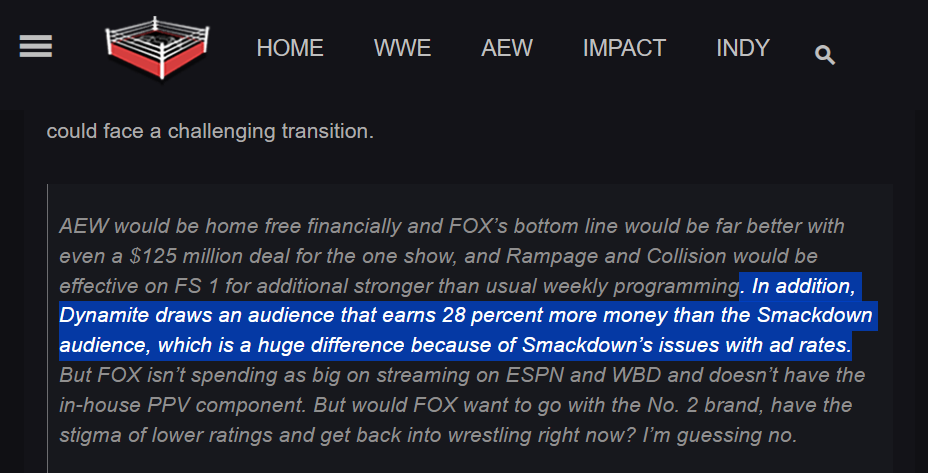
Task: Select the AEW nav item
Action: (507, 48)
